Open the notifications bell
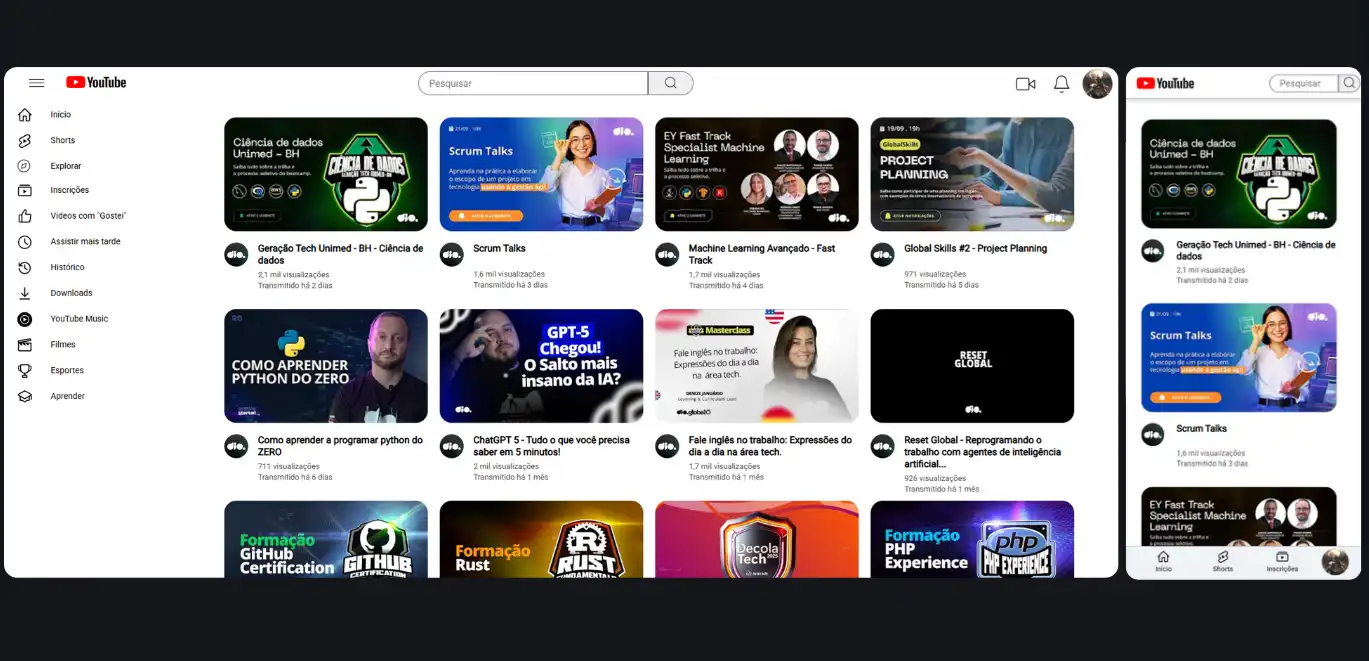This screenshot has width=1369, height=661. (x=1062, y=84)
